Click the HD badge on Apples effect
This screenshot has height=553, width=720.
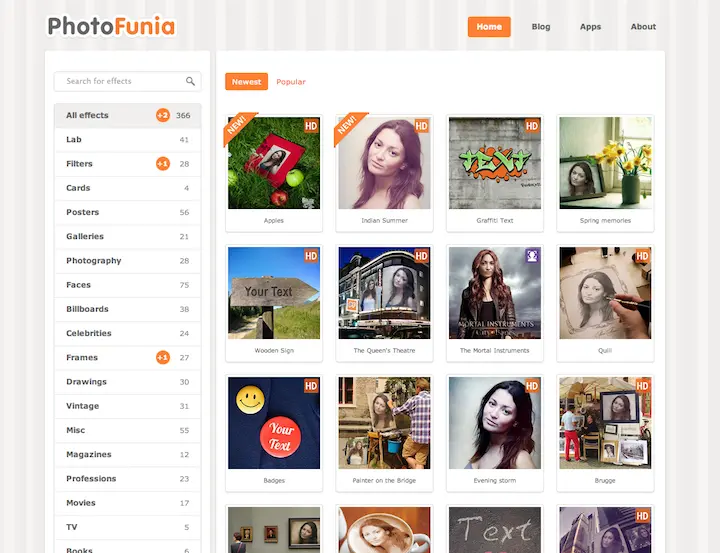point(311,126)
